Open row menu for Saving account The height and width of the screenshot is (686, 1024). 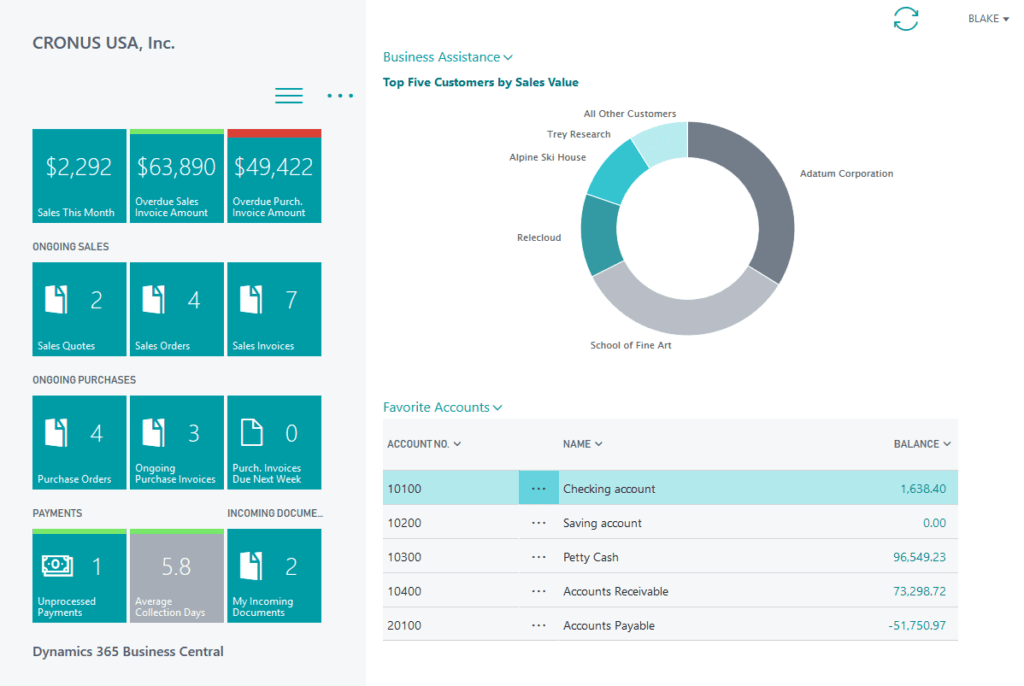pyautogui.click(x=539, y=523)
